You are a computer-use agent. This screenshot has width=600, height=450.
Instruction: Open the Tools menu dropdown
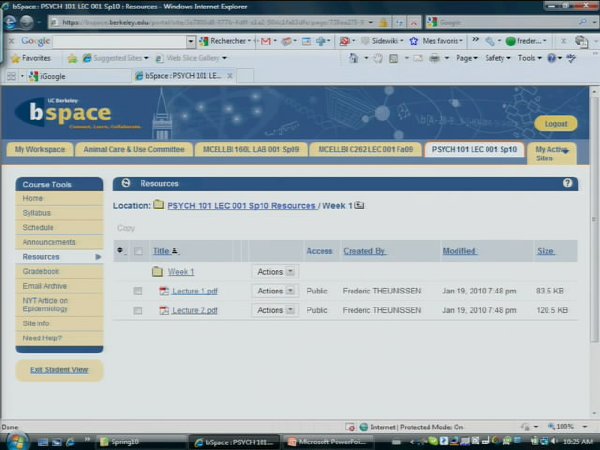click(530, 58)
